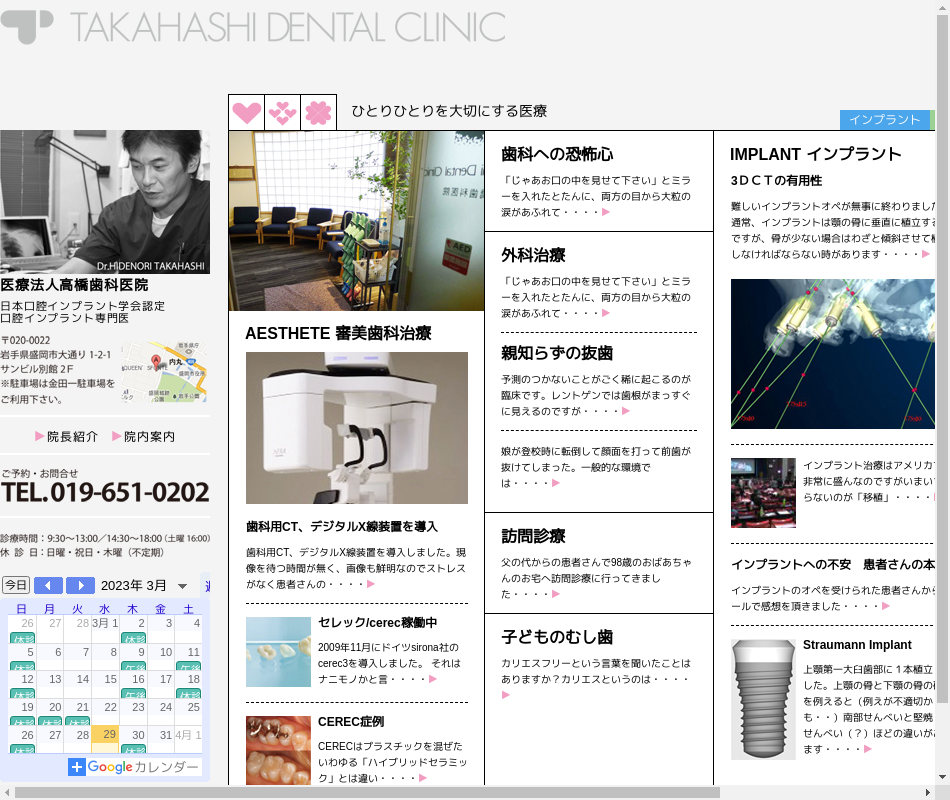Viewport: 950px width, 800px height.
Task: Click pink arrow after 子どものむし歯 excerpt
Action: click(x=506, y=695)
